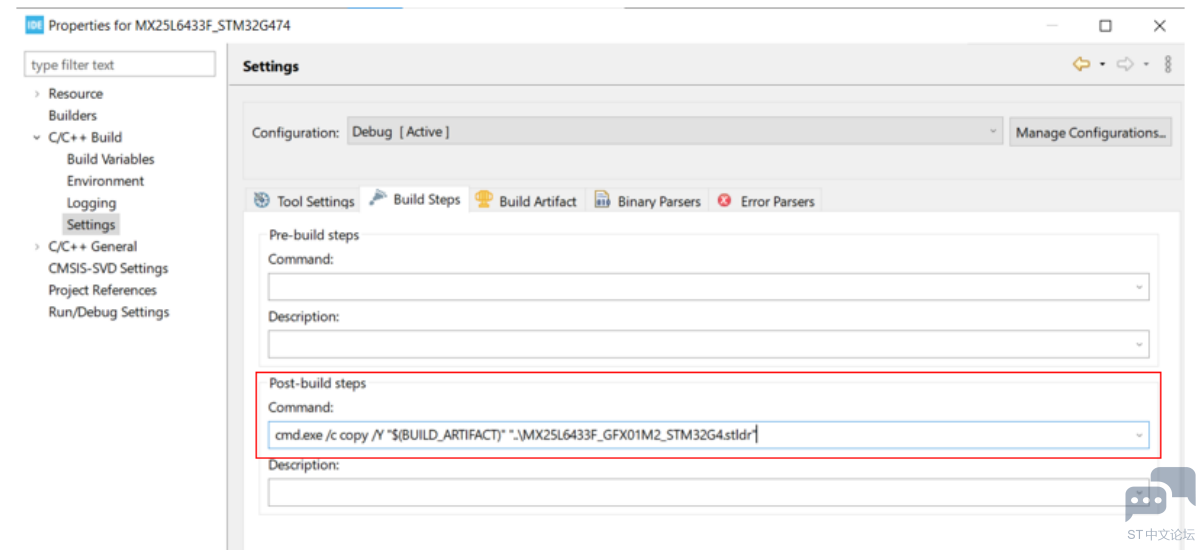Click the Error Parsers red icon
This screenshot has width=1204, height=550.
click(x=725, y=200)
